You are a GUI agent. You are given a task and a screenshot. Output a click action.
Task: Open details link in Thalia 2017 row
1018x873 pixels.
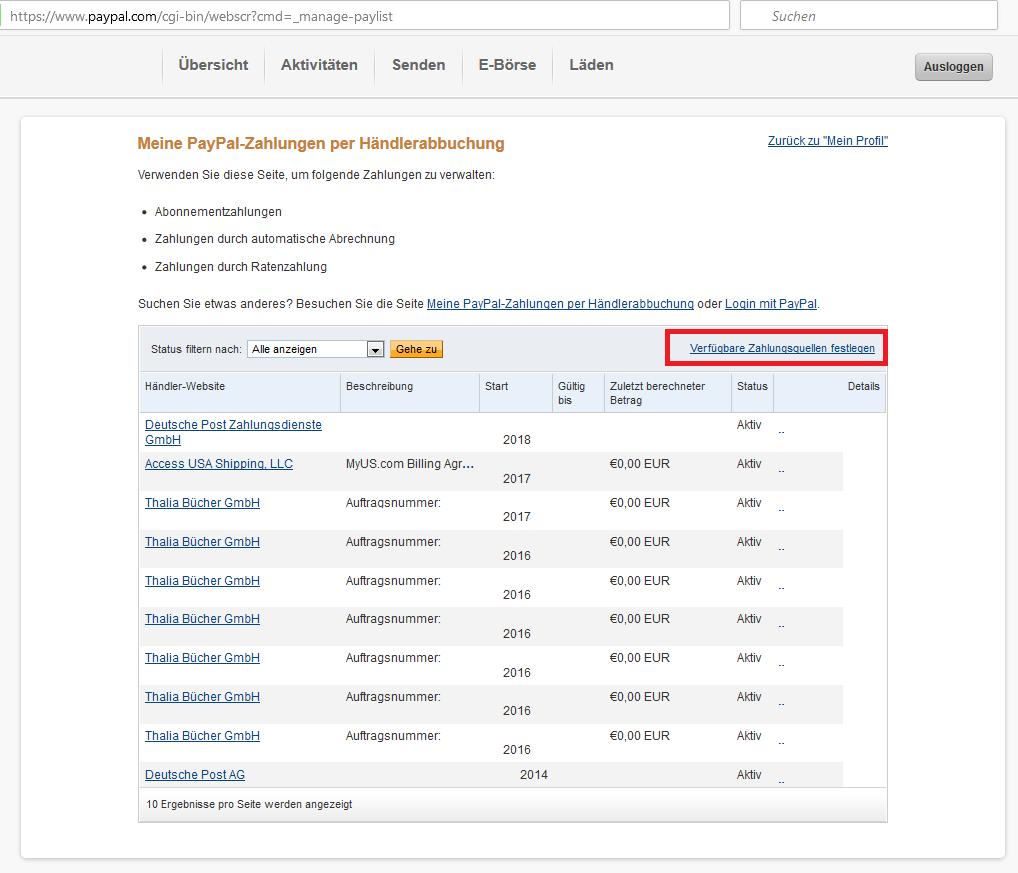click(781, 510)
